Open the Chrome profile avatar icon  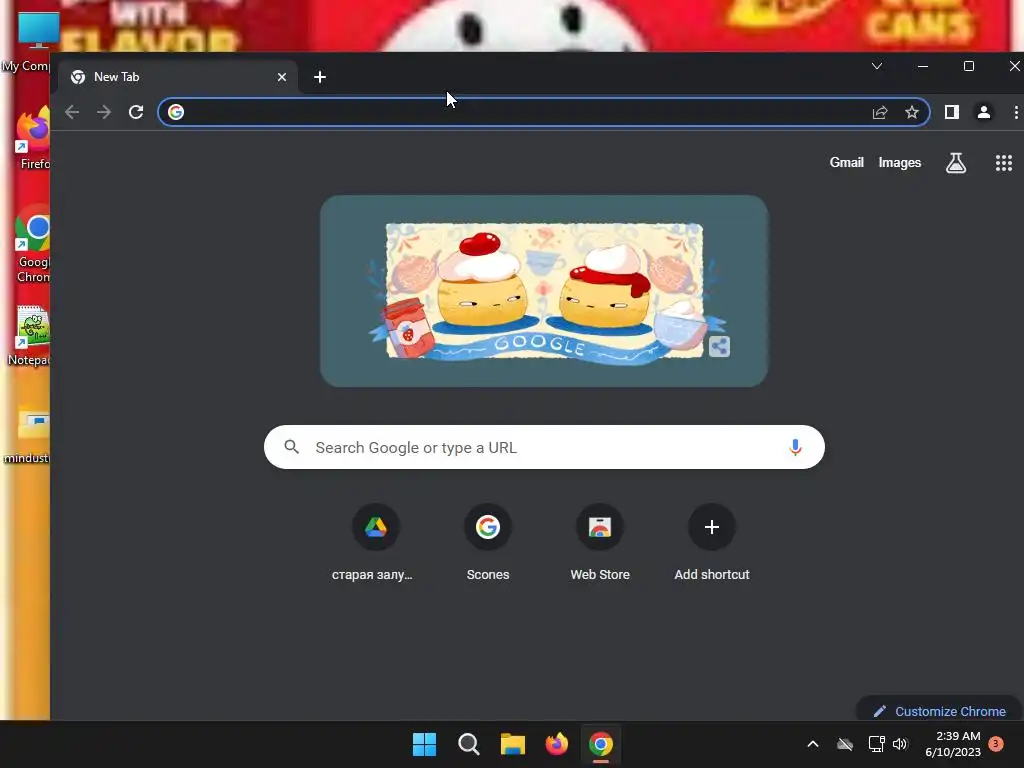click(x=984, y=112)
